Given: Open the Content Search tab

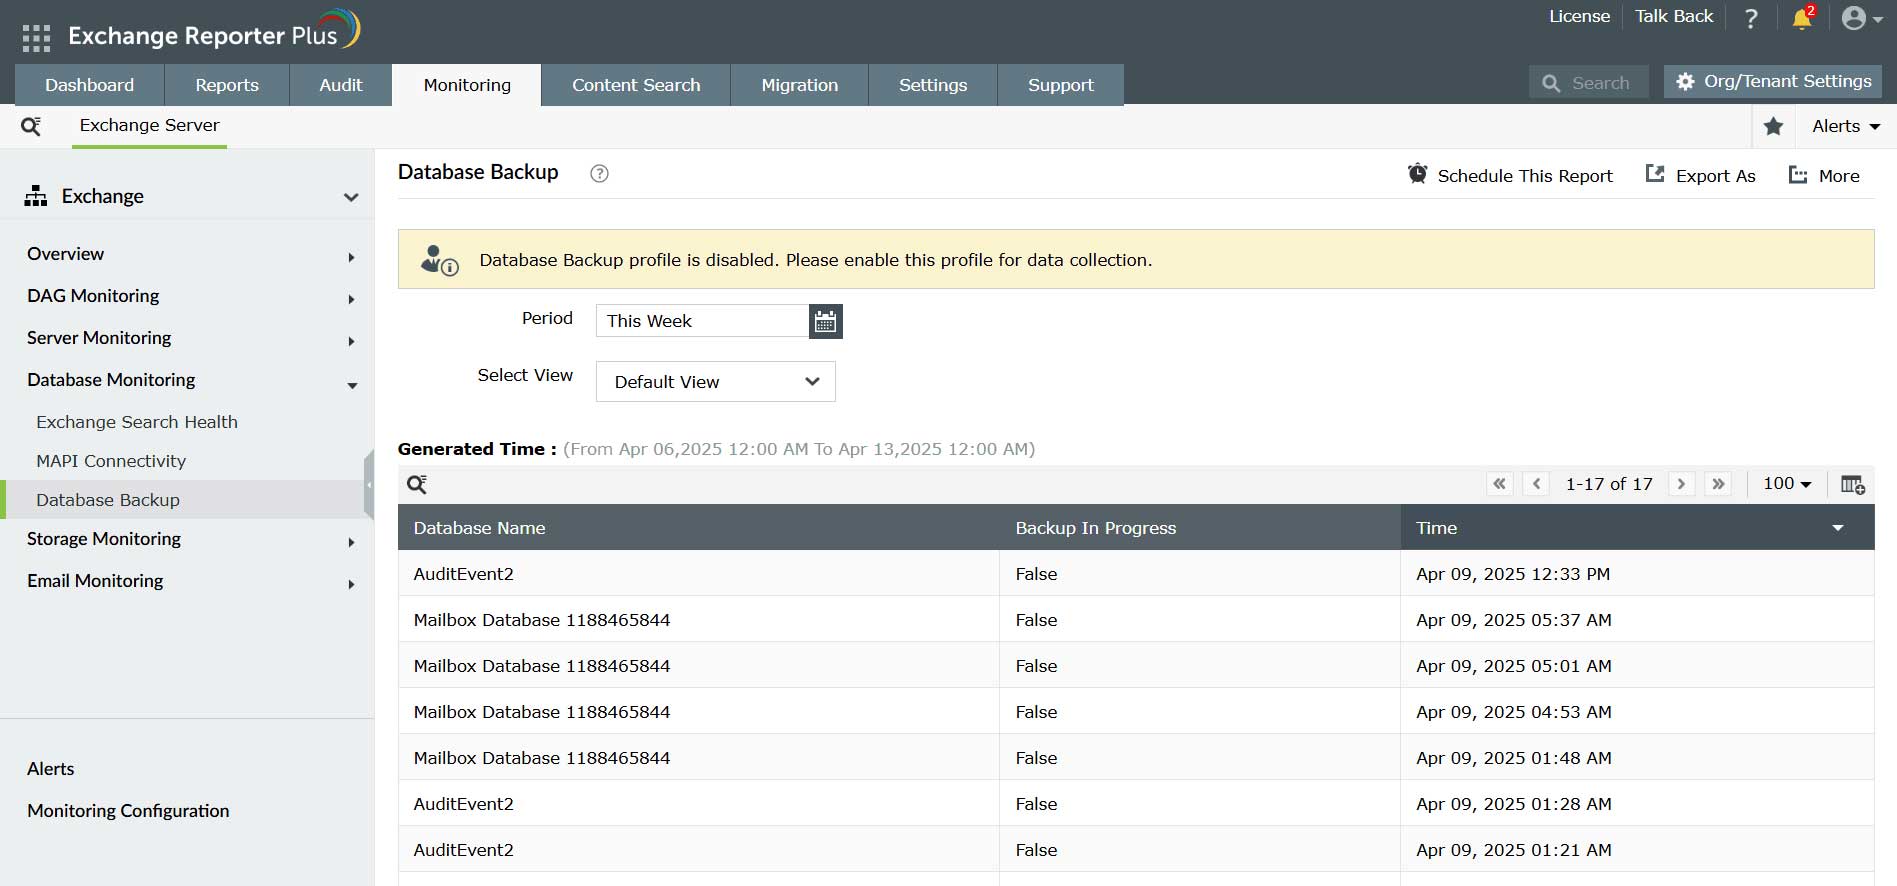Looking at the screenshot, I should pyautogui.click(x=636, y=85).
